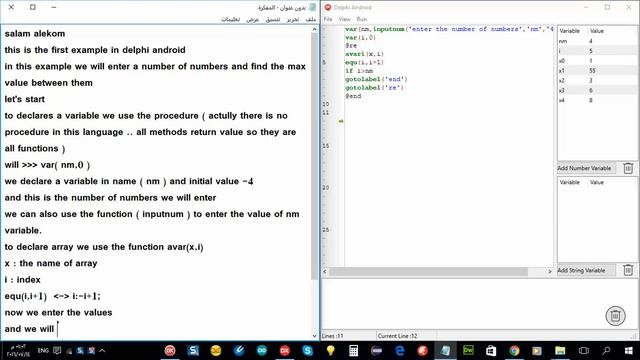640x360 pixels.
Task: Open the View menu in Delphi Android
Action: (x=344, y=19)
